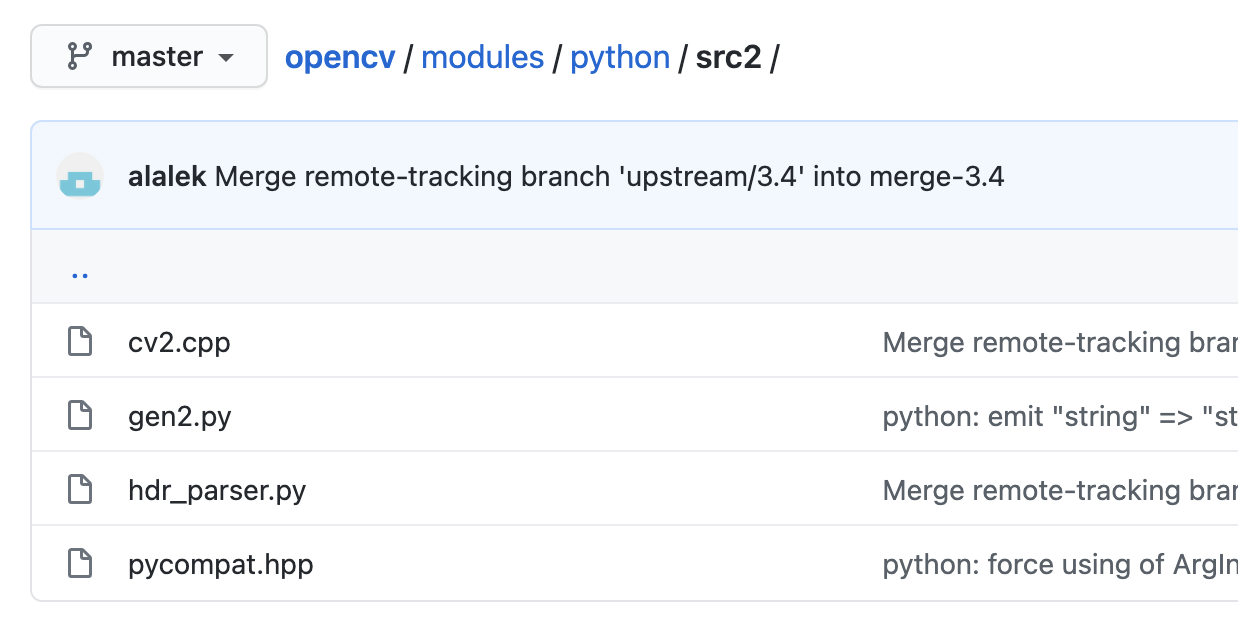Image resolution: width=1238 pixels, height=630 pixels.
Task: Navigate to modules folder breadcrumb
Action: [482, 57]
